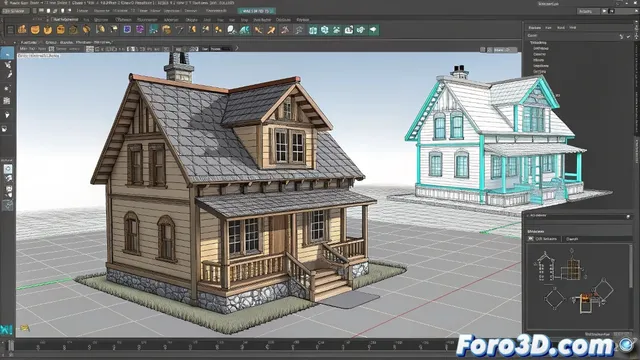Click the orange pot icon on the shelf
Viewport: 640px width, 360px height.
click(35, 29)
